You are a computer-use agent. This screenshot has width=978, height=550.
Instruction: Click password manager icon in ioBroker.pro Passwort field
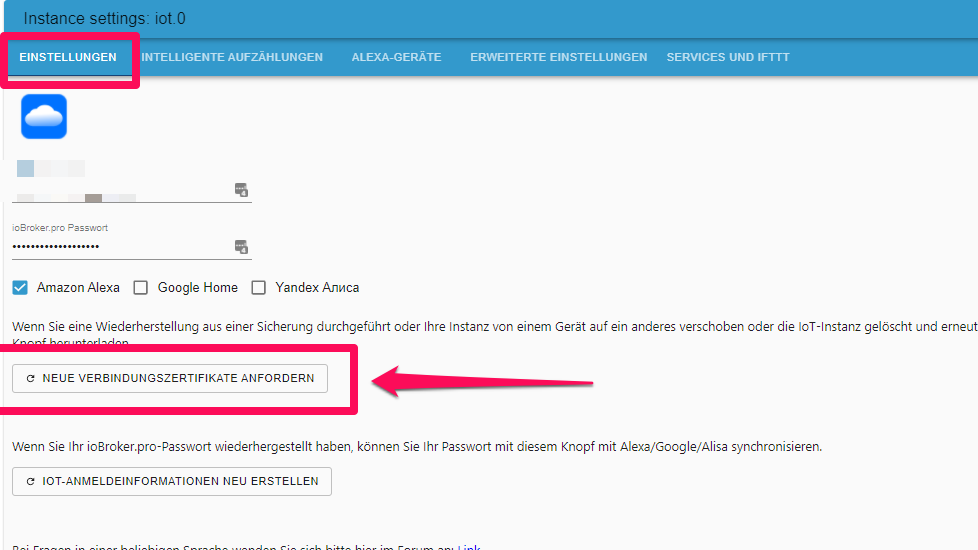(241, 247)
